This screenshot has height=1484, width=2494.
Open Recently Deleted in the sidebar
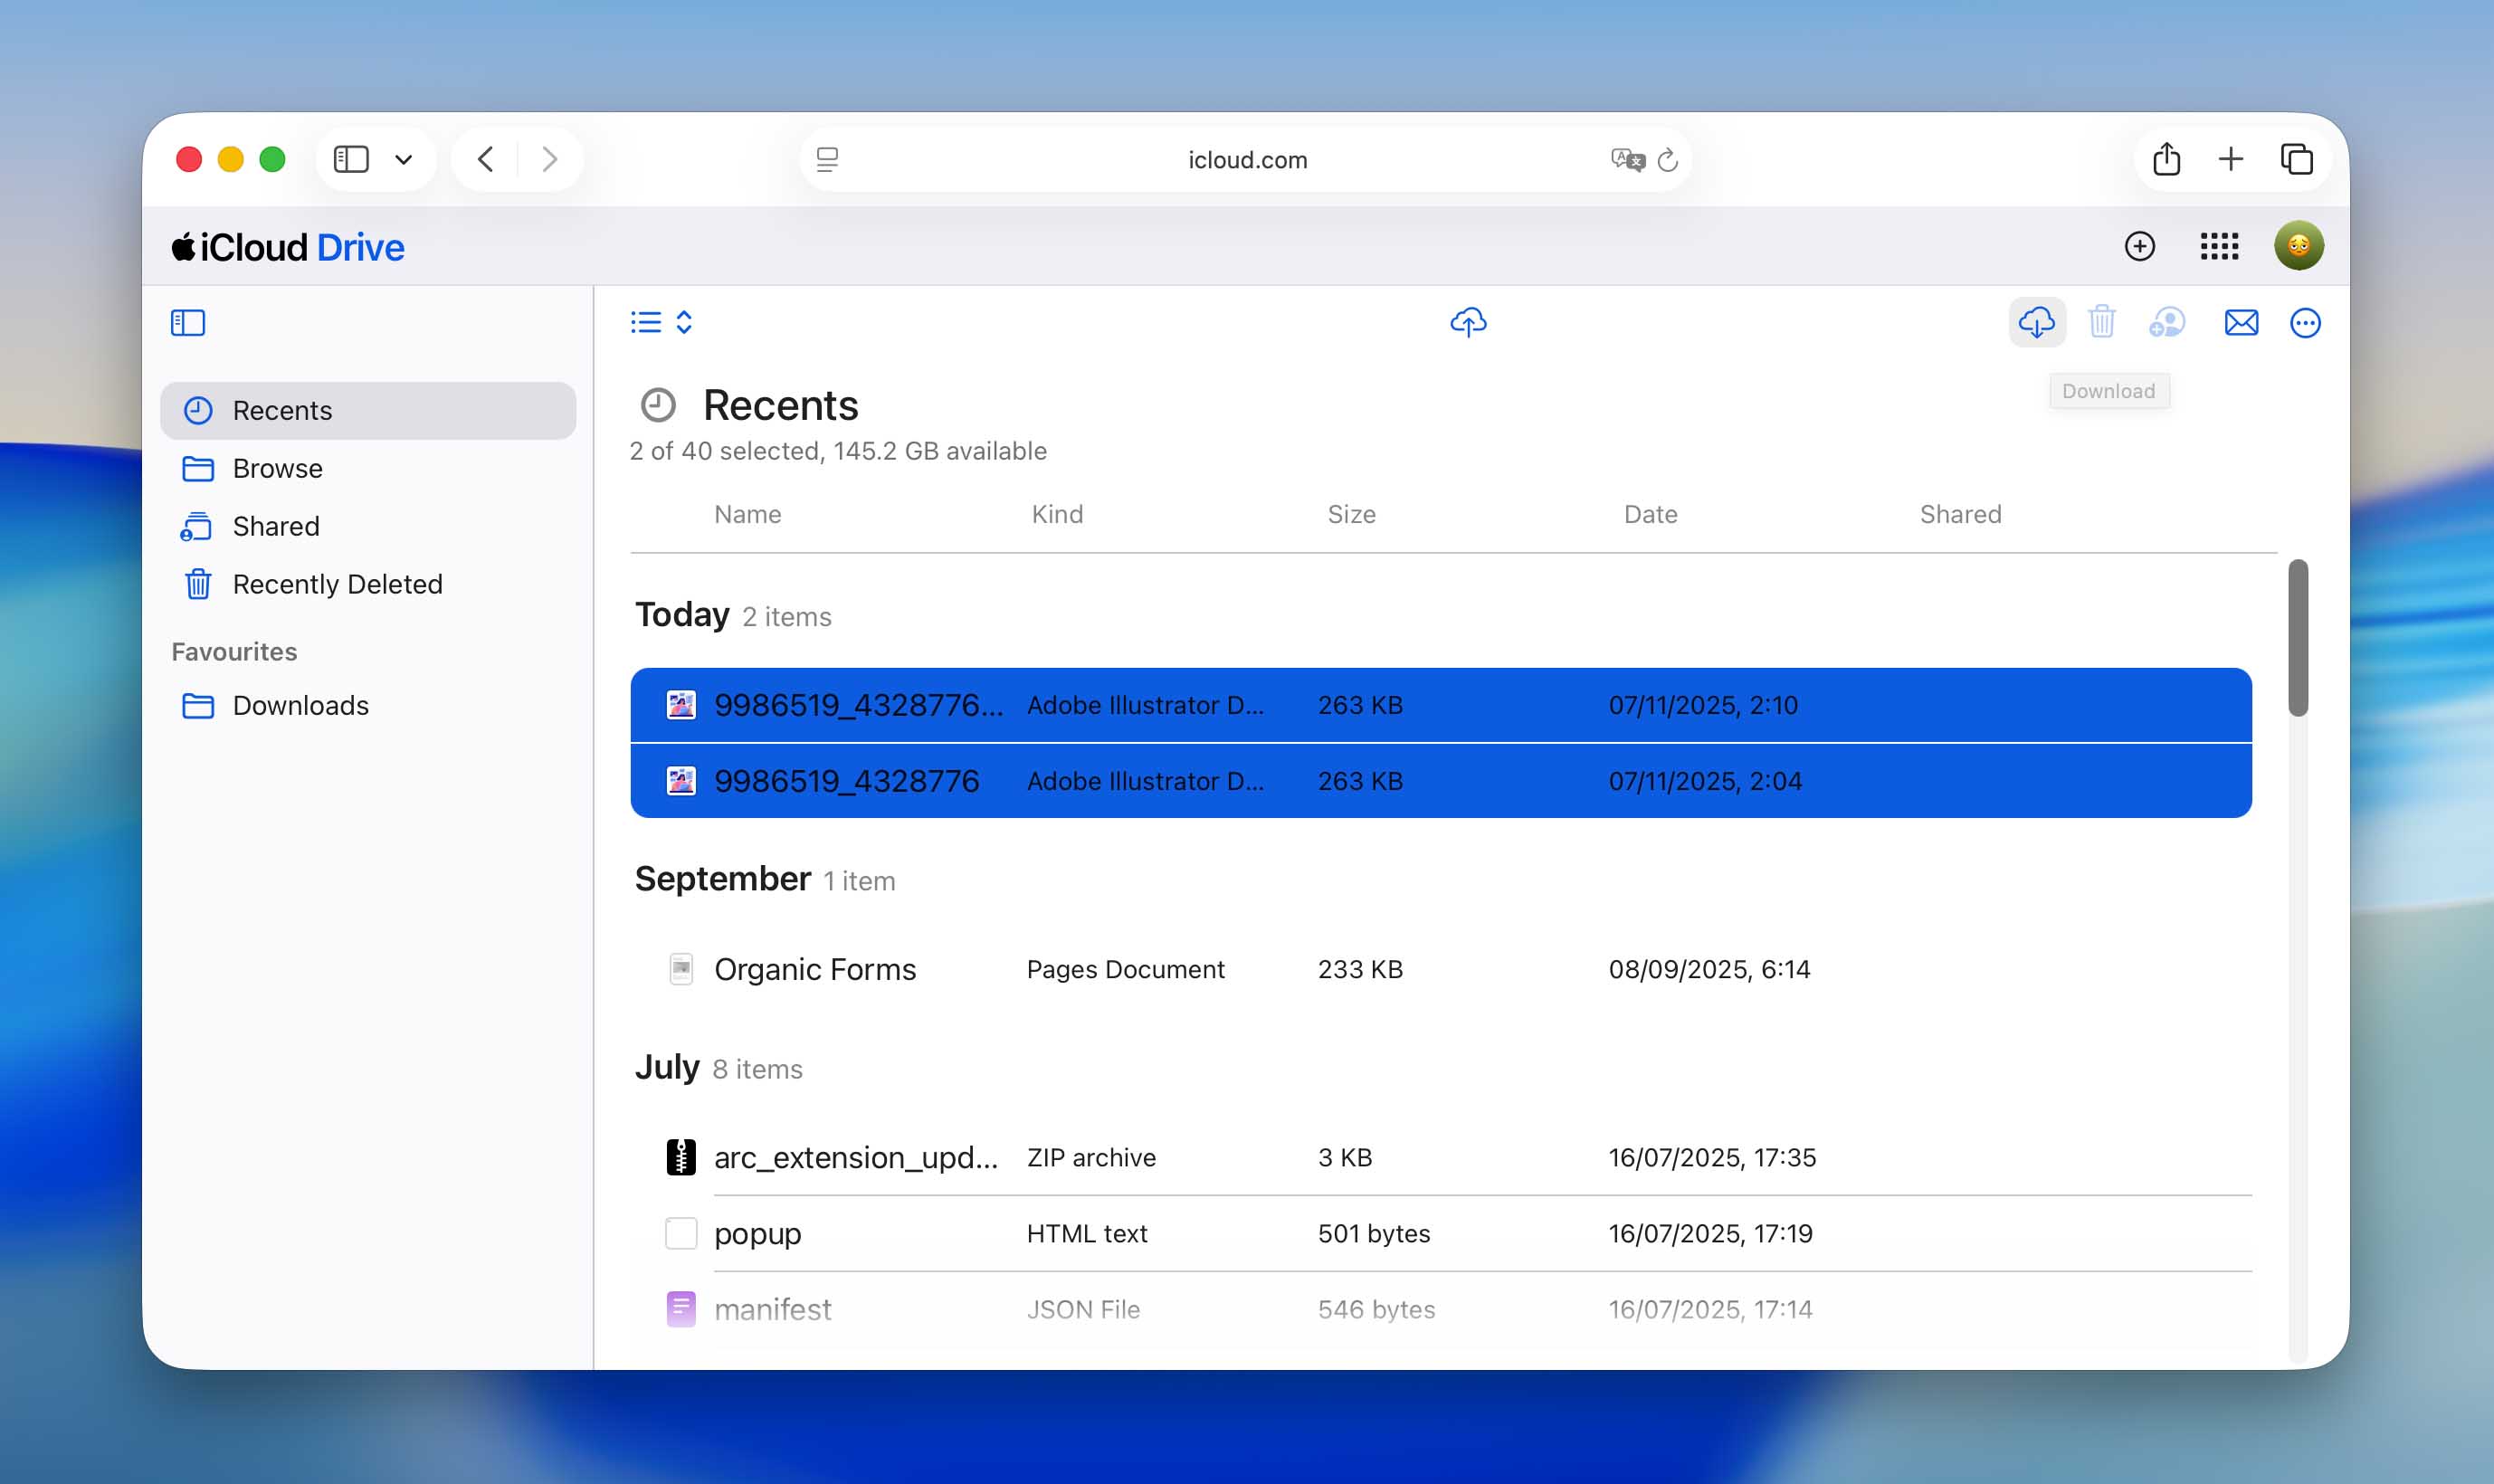337,584
